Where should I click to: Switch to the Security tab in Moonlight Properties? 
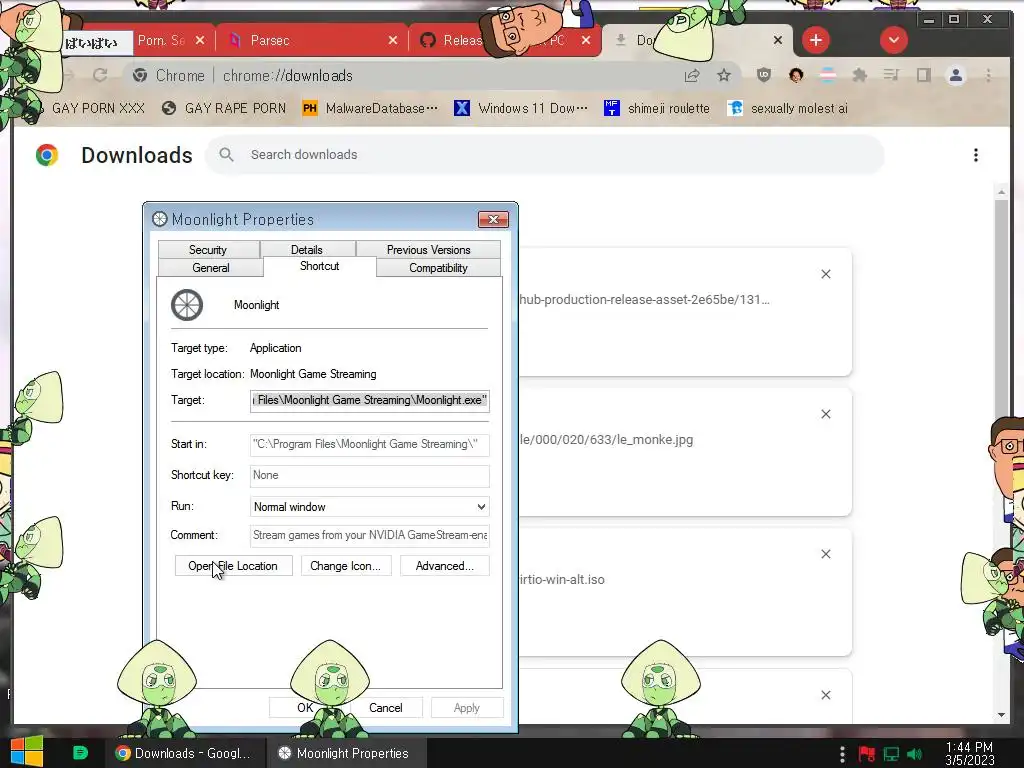[x=208, y=249]
